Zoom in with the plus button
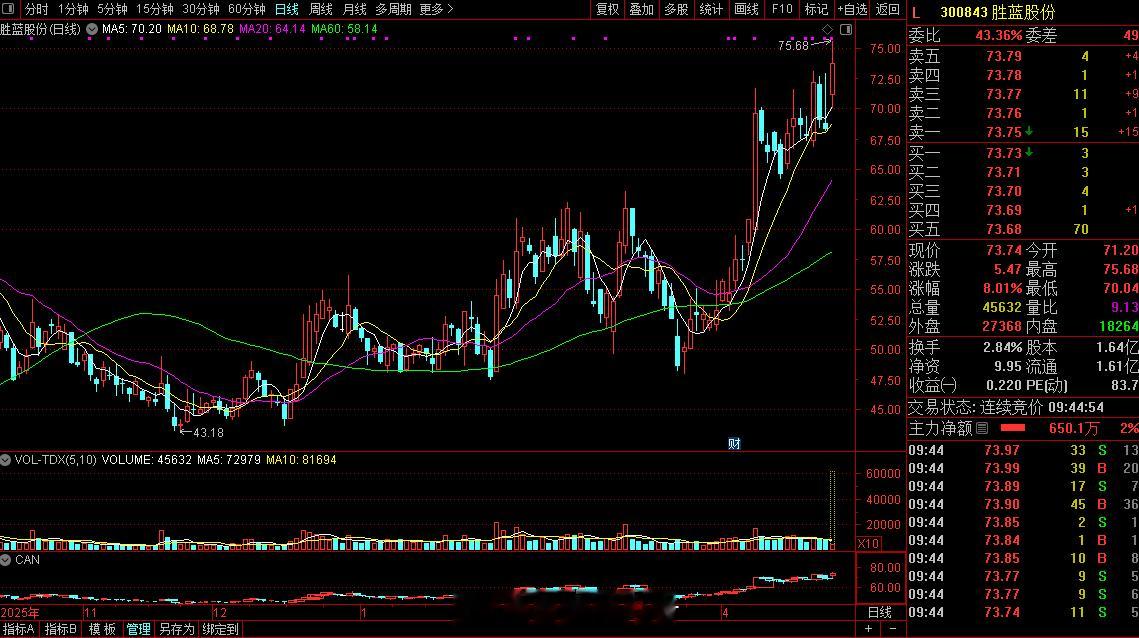The image size is (1139, 638). coord(869,629)
